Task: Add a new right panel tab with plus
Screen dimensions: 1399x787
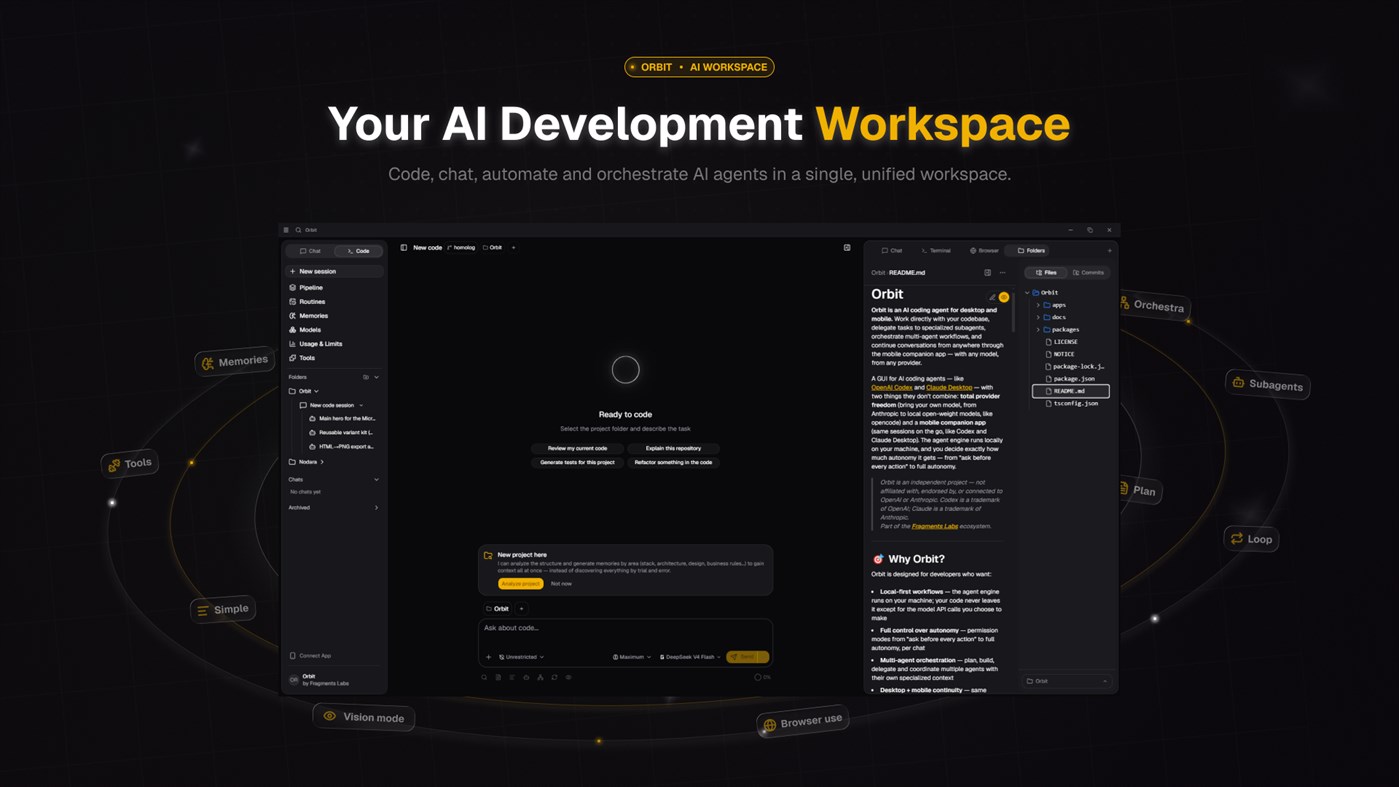Action: tap(1109, 250)
